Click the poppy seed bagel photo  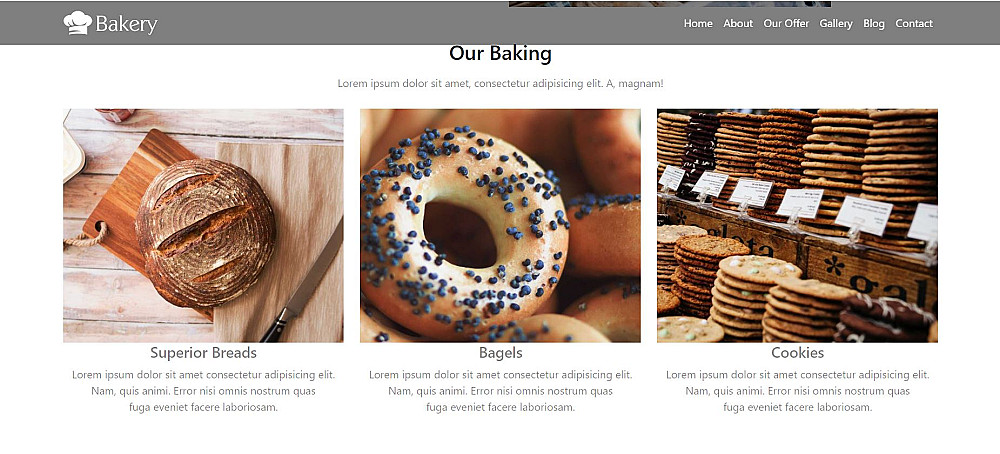coord(500,226)
